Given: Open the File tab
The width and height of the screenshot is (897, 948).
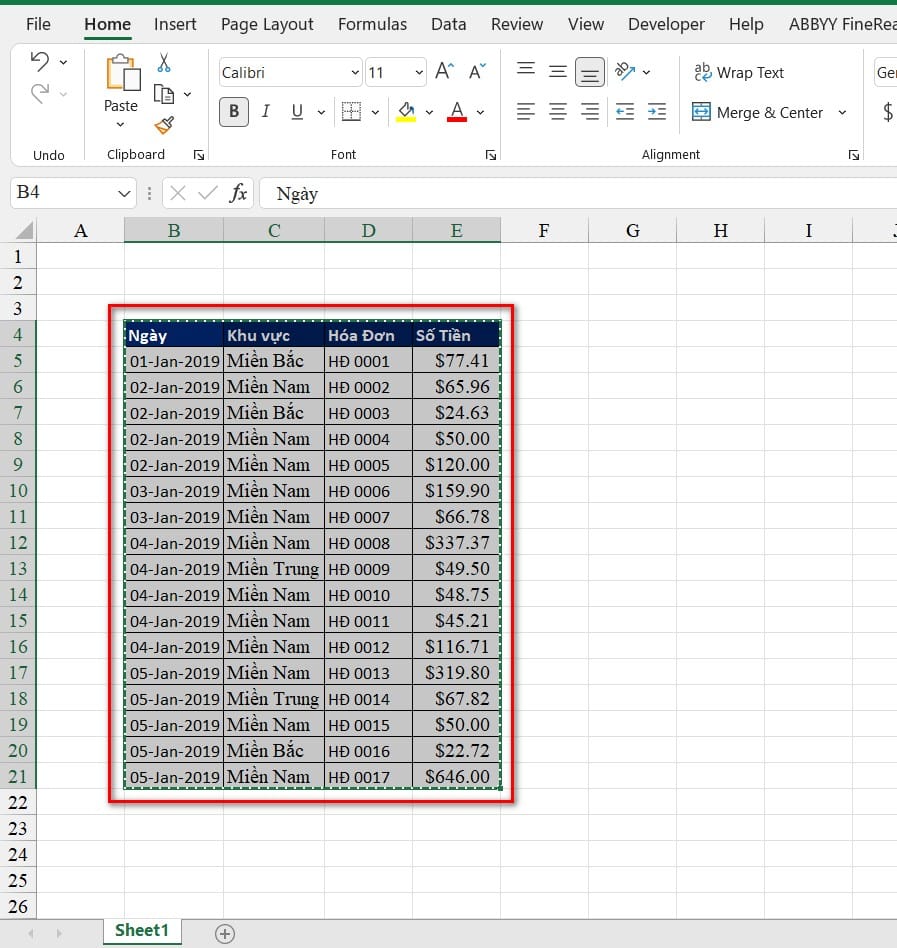Looking at the screenshot, I should tap(38, 24).
